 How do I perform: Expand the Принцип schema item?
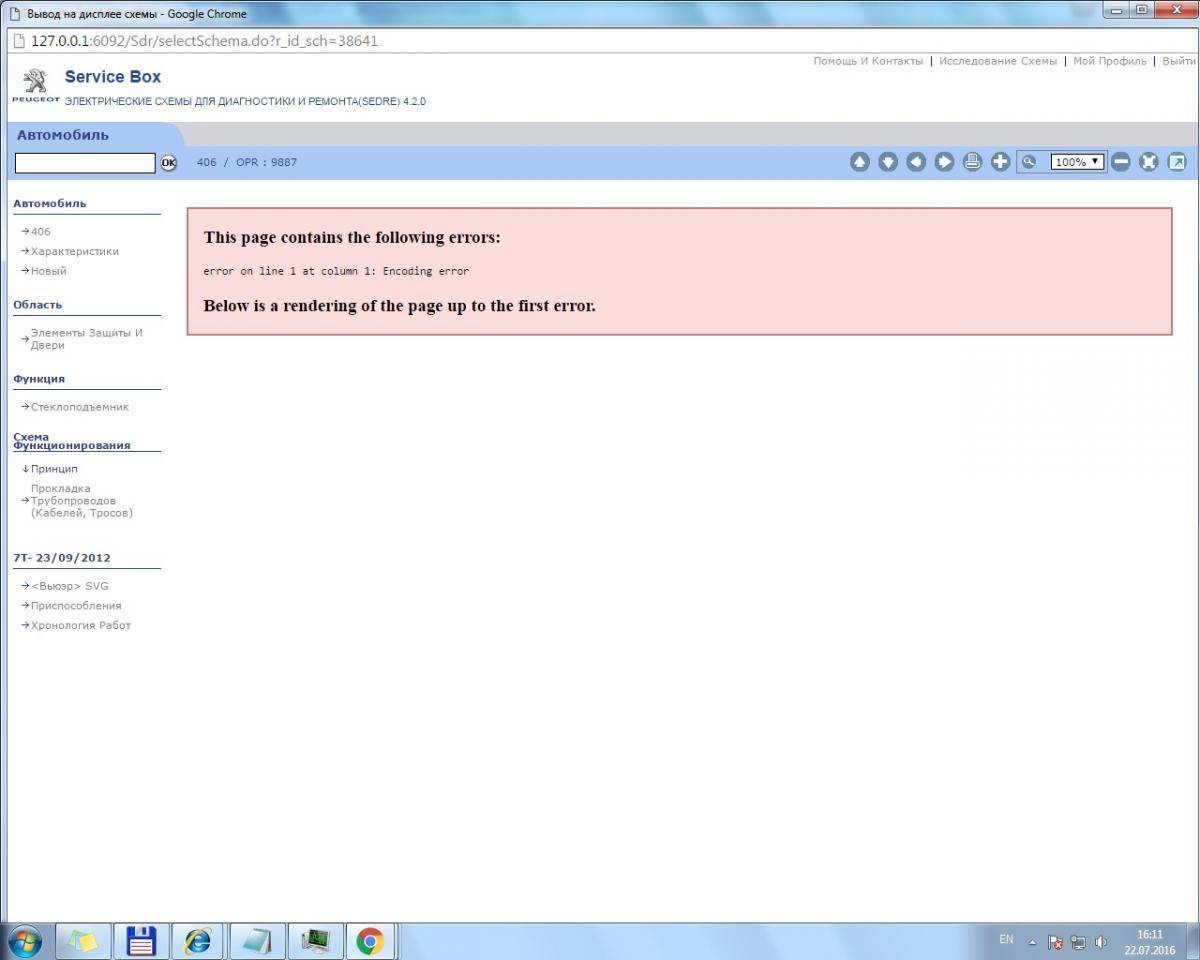[54, 469]
